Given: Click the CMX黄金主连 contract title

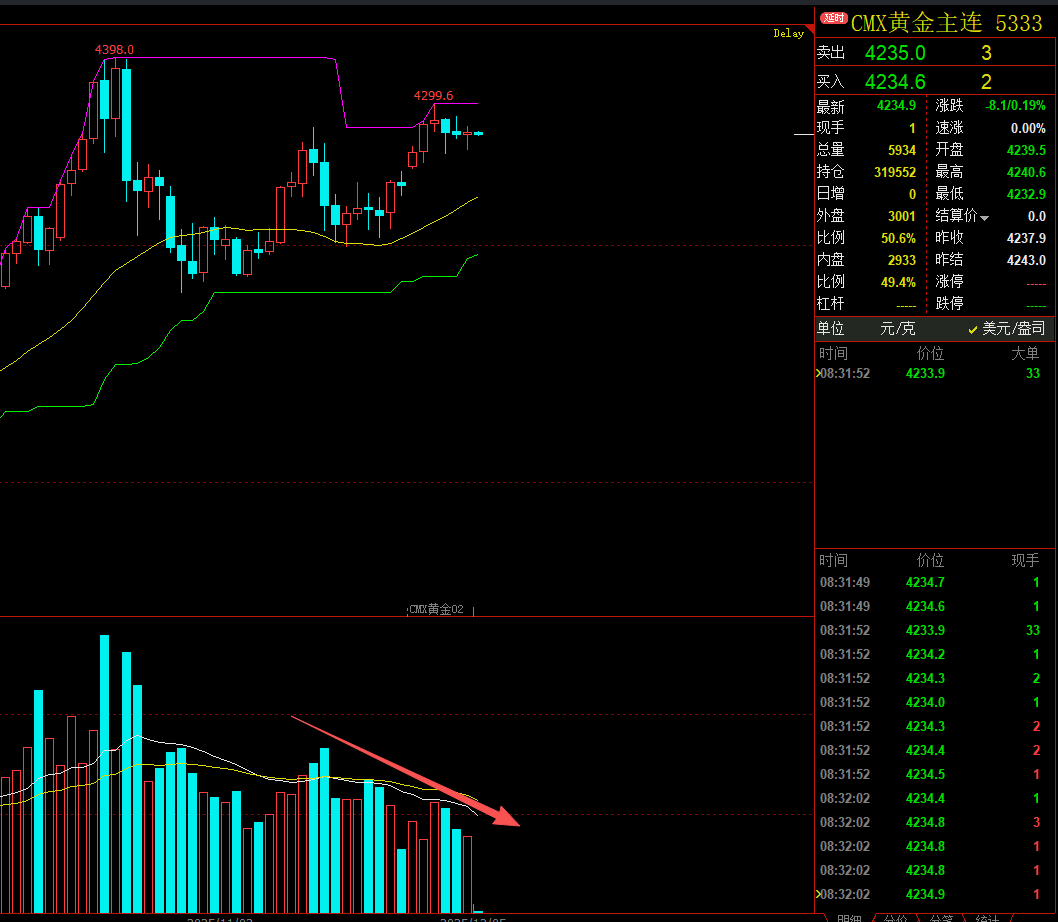Looking at the screenshot, I should point(917,22).
